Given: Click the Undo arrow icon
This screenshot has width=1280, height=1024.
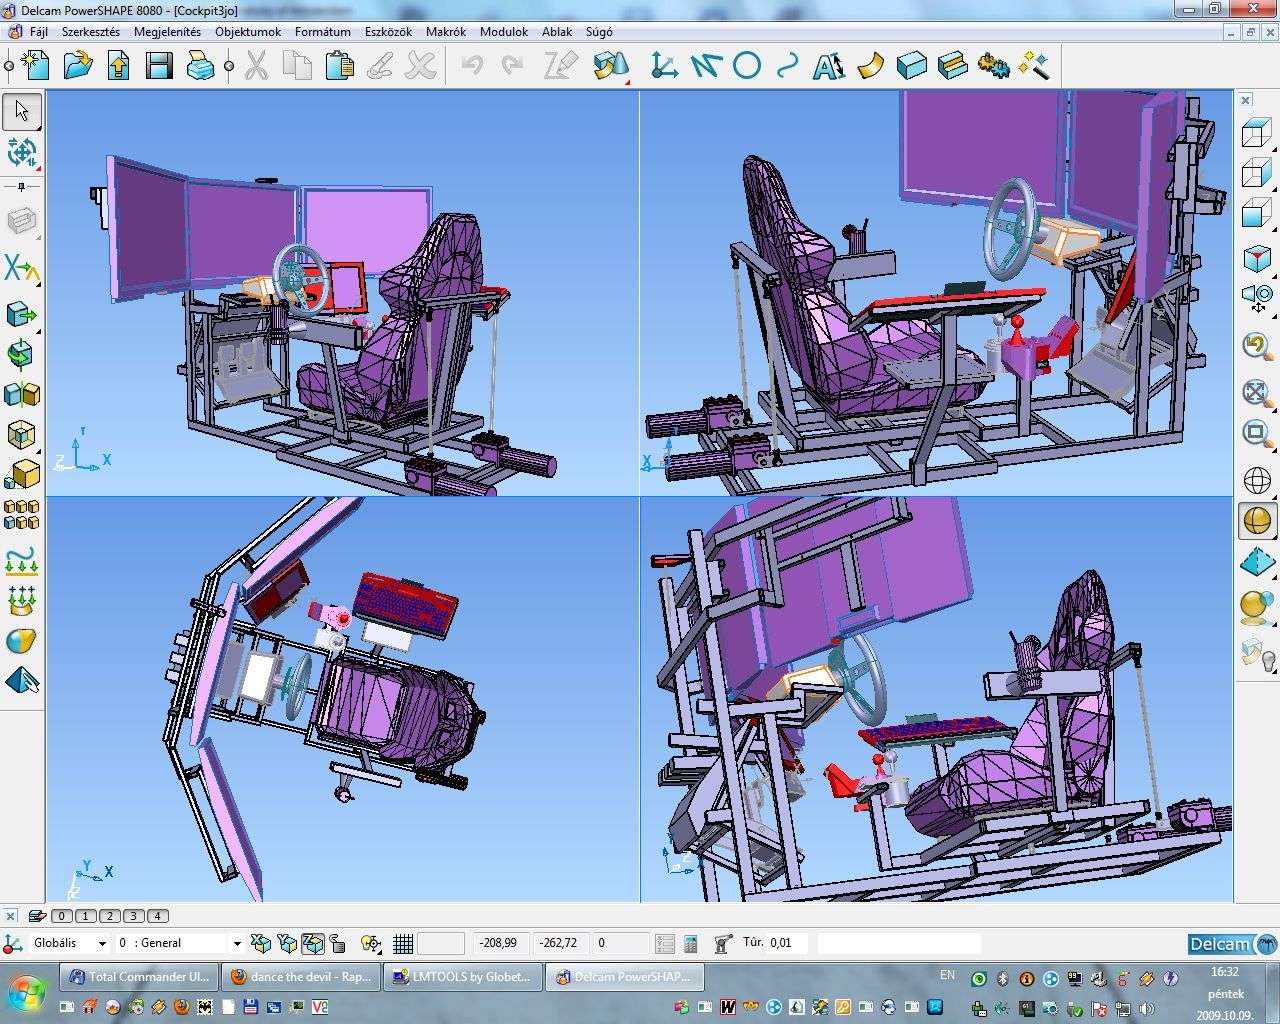Looking at the screenshot, I should (x=472, y=66).
